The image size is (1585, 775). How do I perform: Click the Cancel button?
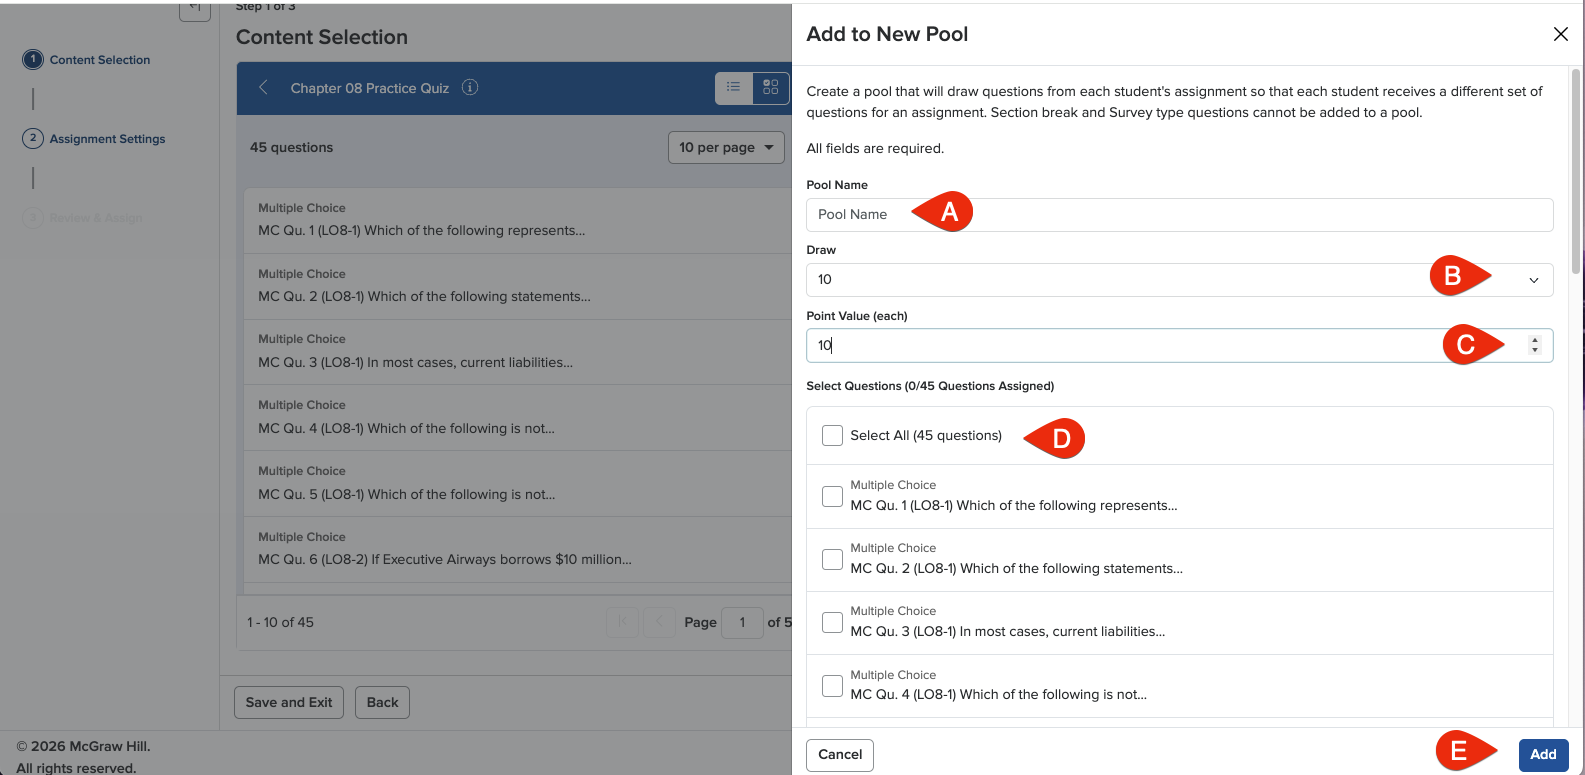click(x=840, y=754)
